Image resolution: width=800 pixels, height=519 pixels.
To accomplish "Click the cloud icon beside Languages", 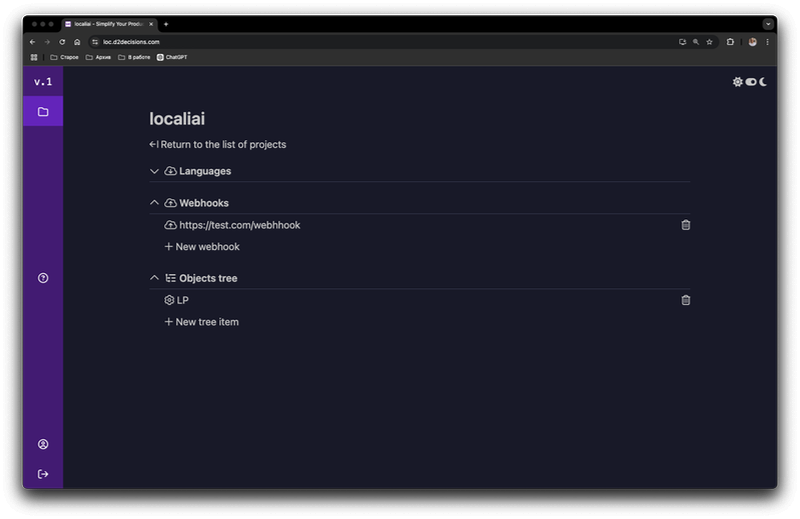I will (x=170, y=171).
